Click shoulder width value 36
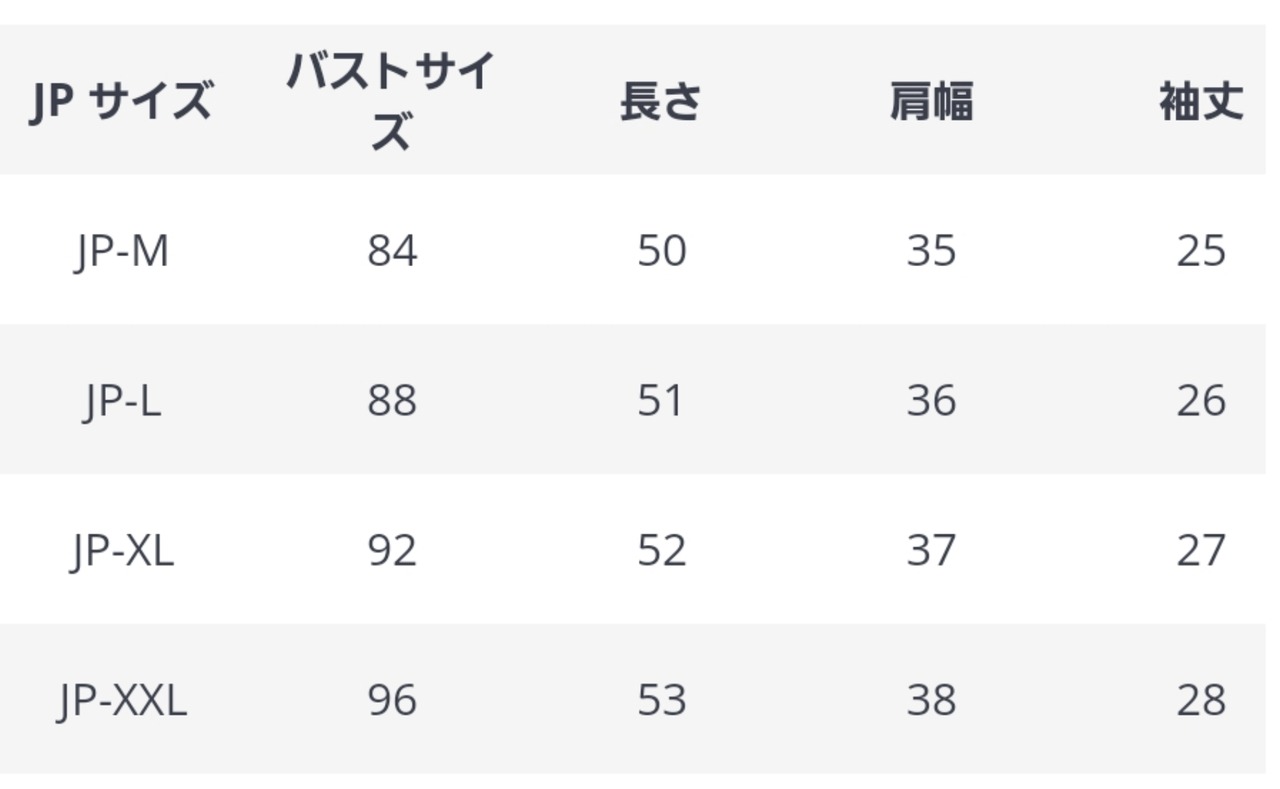1280x789 pixels. 931,400
